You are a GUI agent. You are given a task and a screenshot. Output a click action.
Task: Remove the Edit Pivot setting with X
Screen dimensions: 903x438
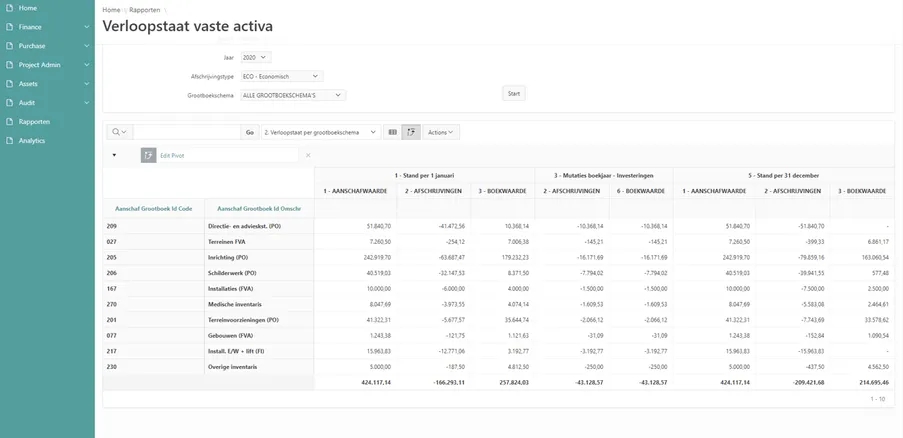click(x=308, y=155)
